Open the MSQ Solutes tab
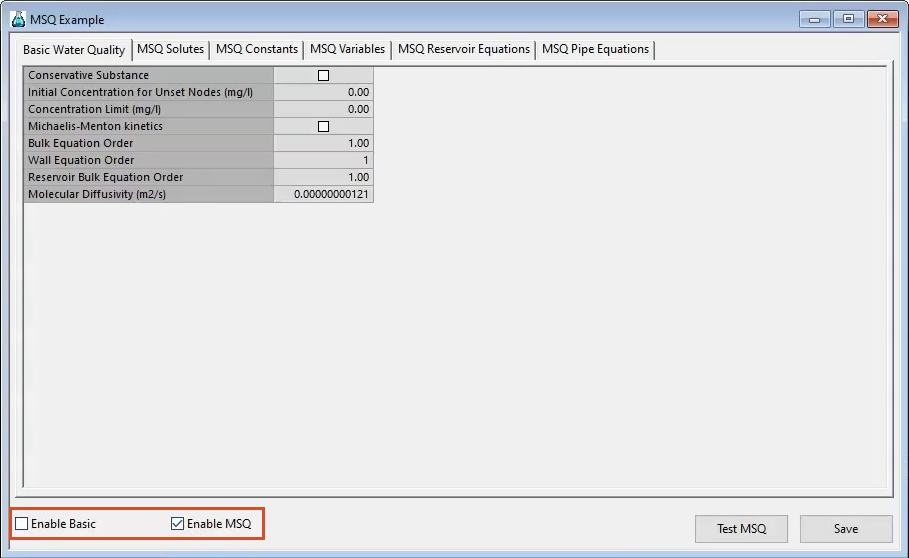The height and width of the screenshot is (558, 909). (170, 49)
